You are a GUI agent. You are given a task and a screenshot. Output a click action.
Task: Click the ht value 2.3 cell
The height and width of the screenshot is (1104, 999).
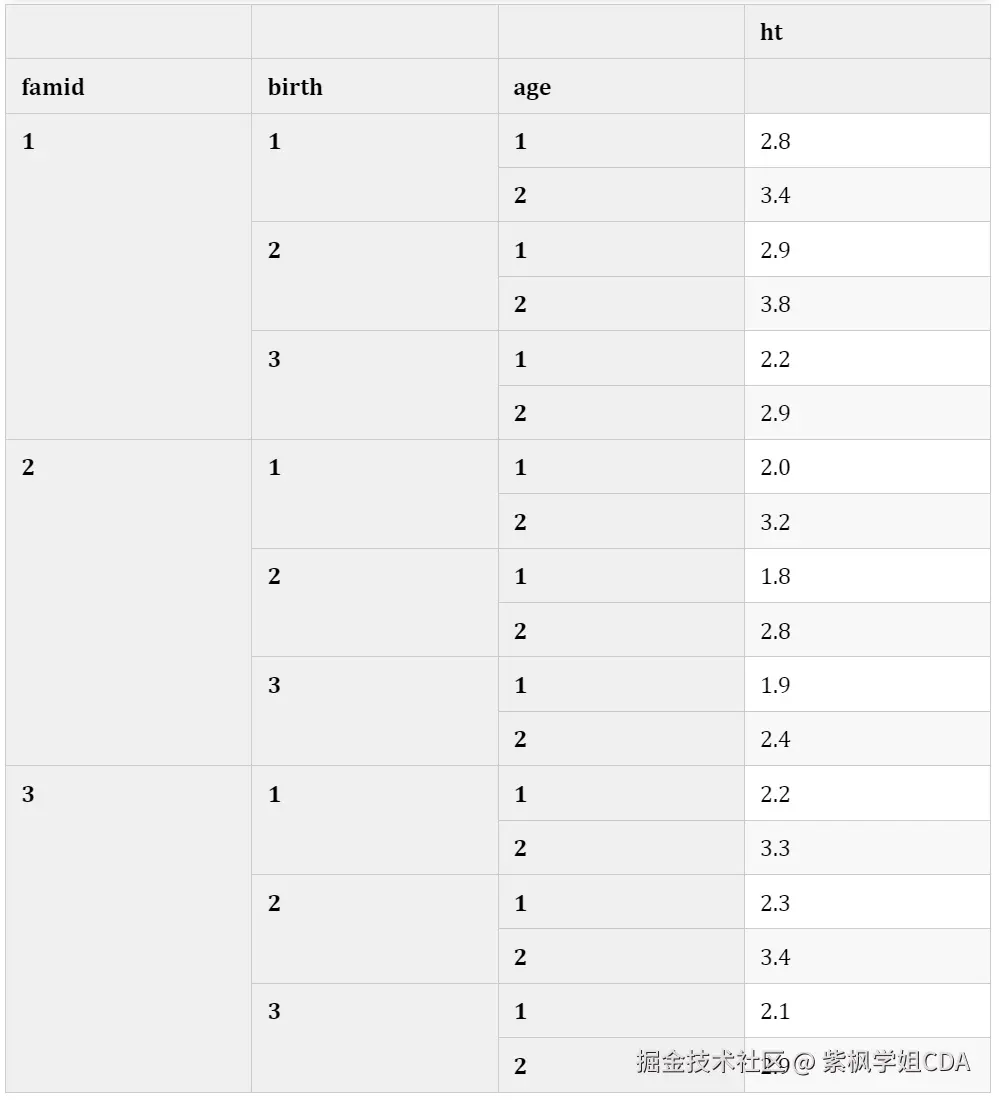775,903
